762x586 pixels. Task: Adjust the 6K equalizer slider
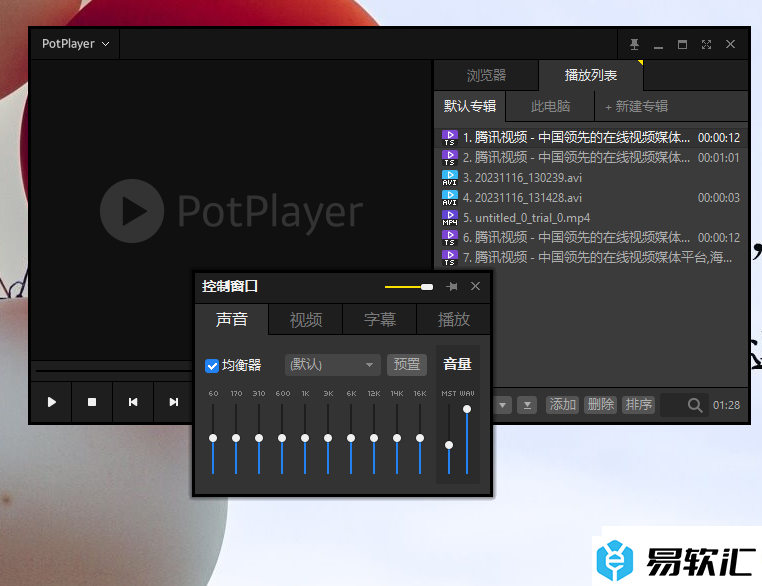click(351, 438)
